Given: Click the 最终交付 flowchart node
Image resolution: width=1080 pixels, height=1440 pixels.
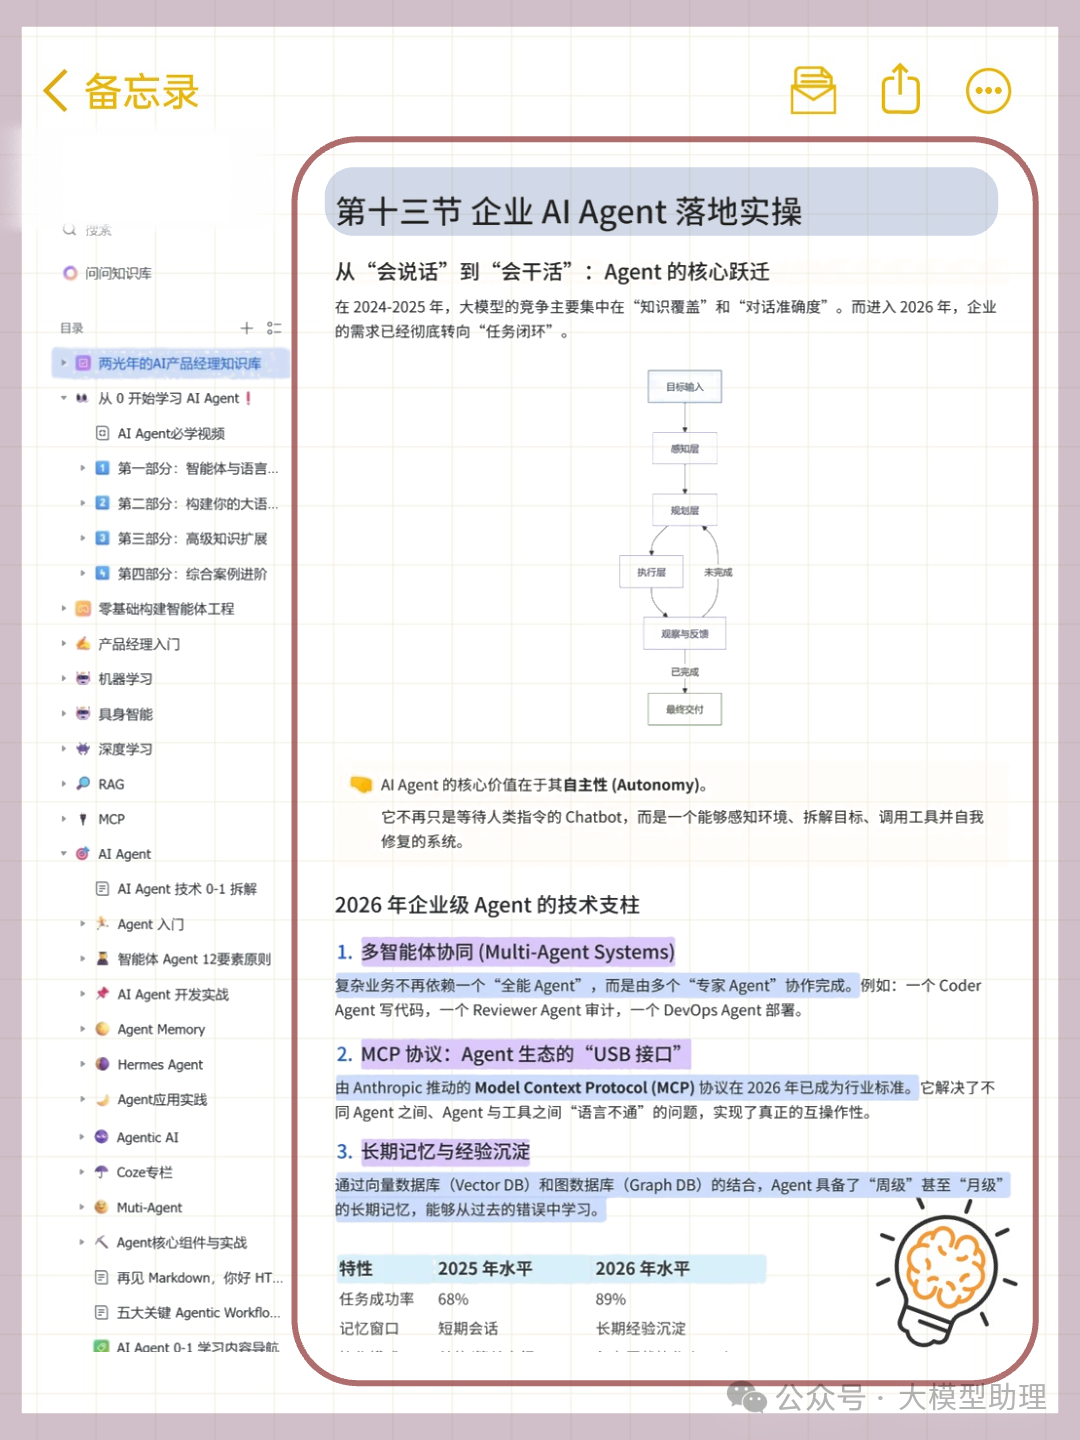Looking at the screenshot, I should pyautogui.click(x=685, y=709).
